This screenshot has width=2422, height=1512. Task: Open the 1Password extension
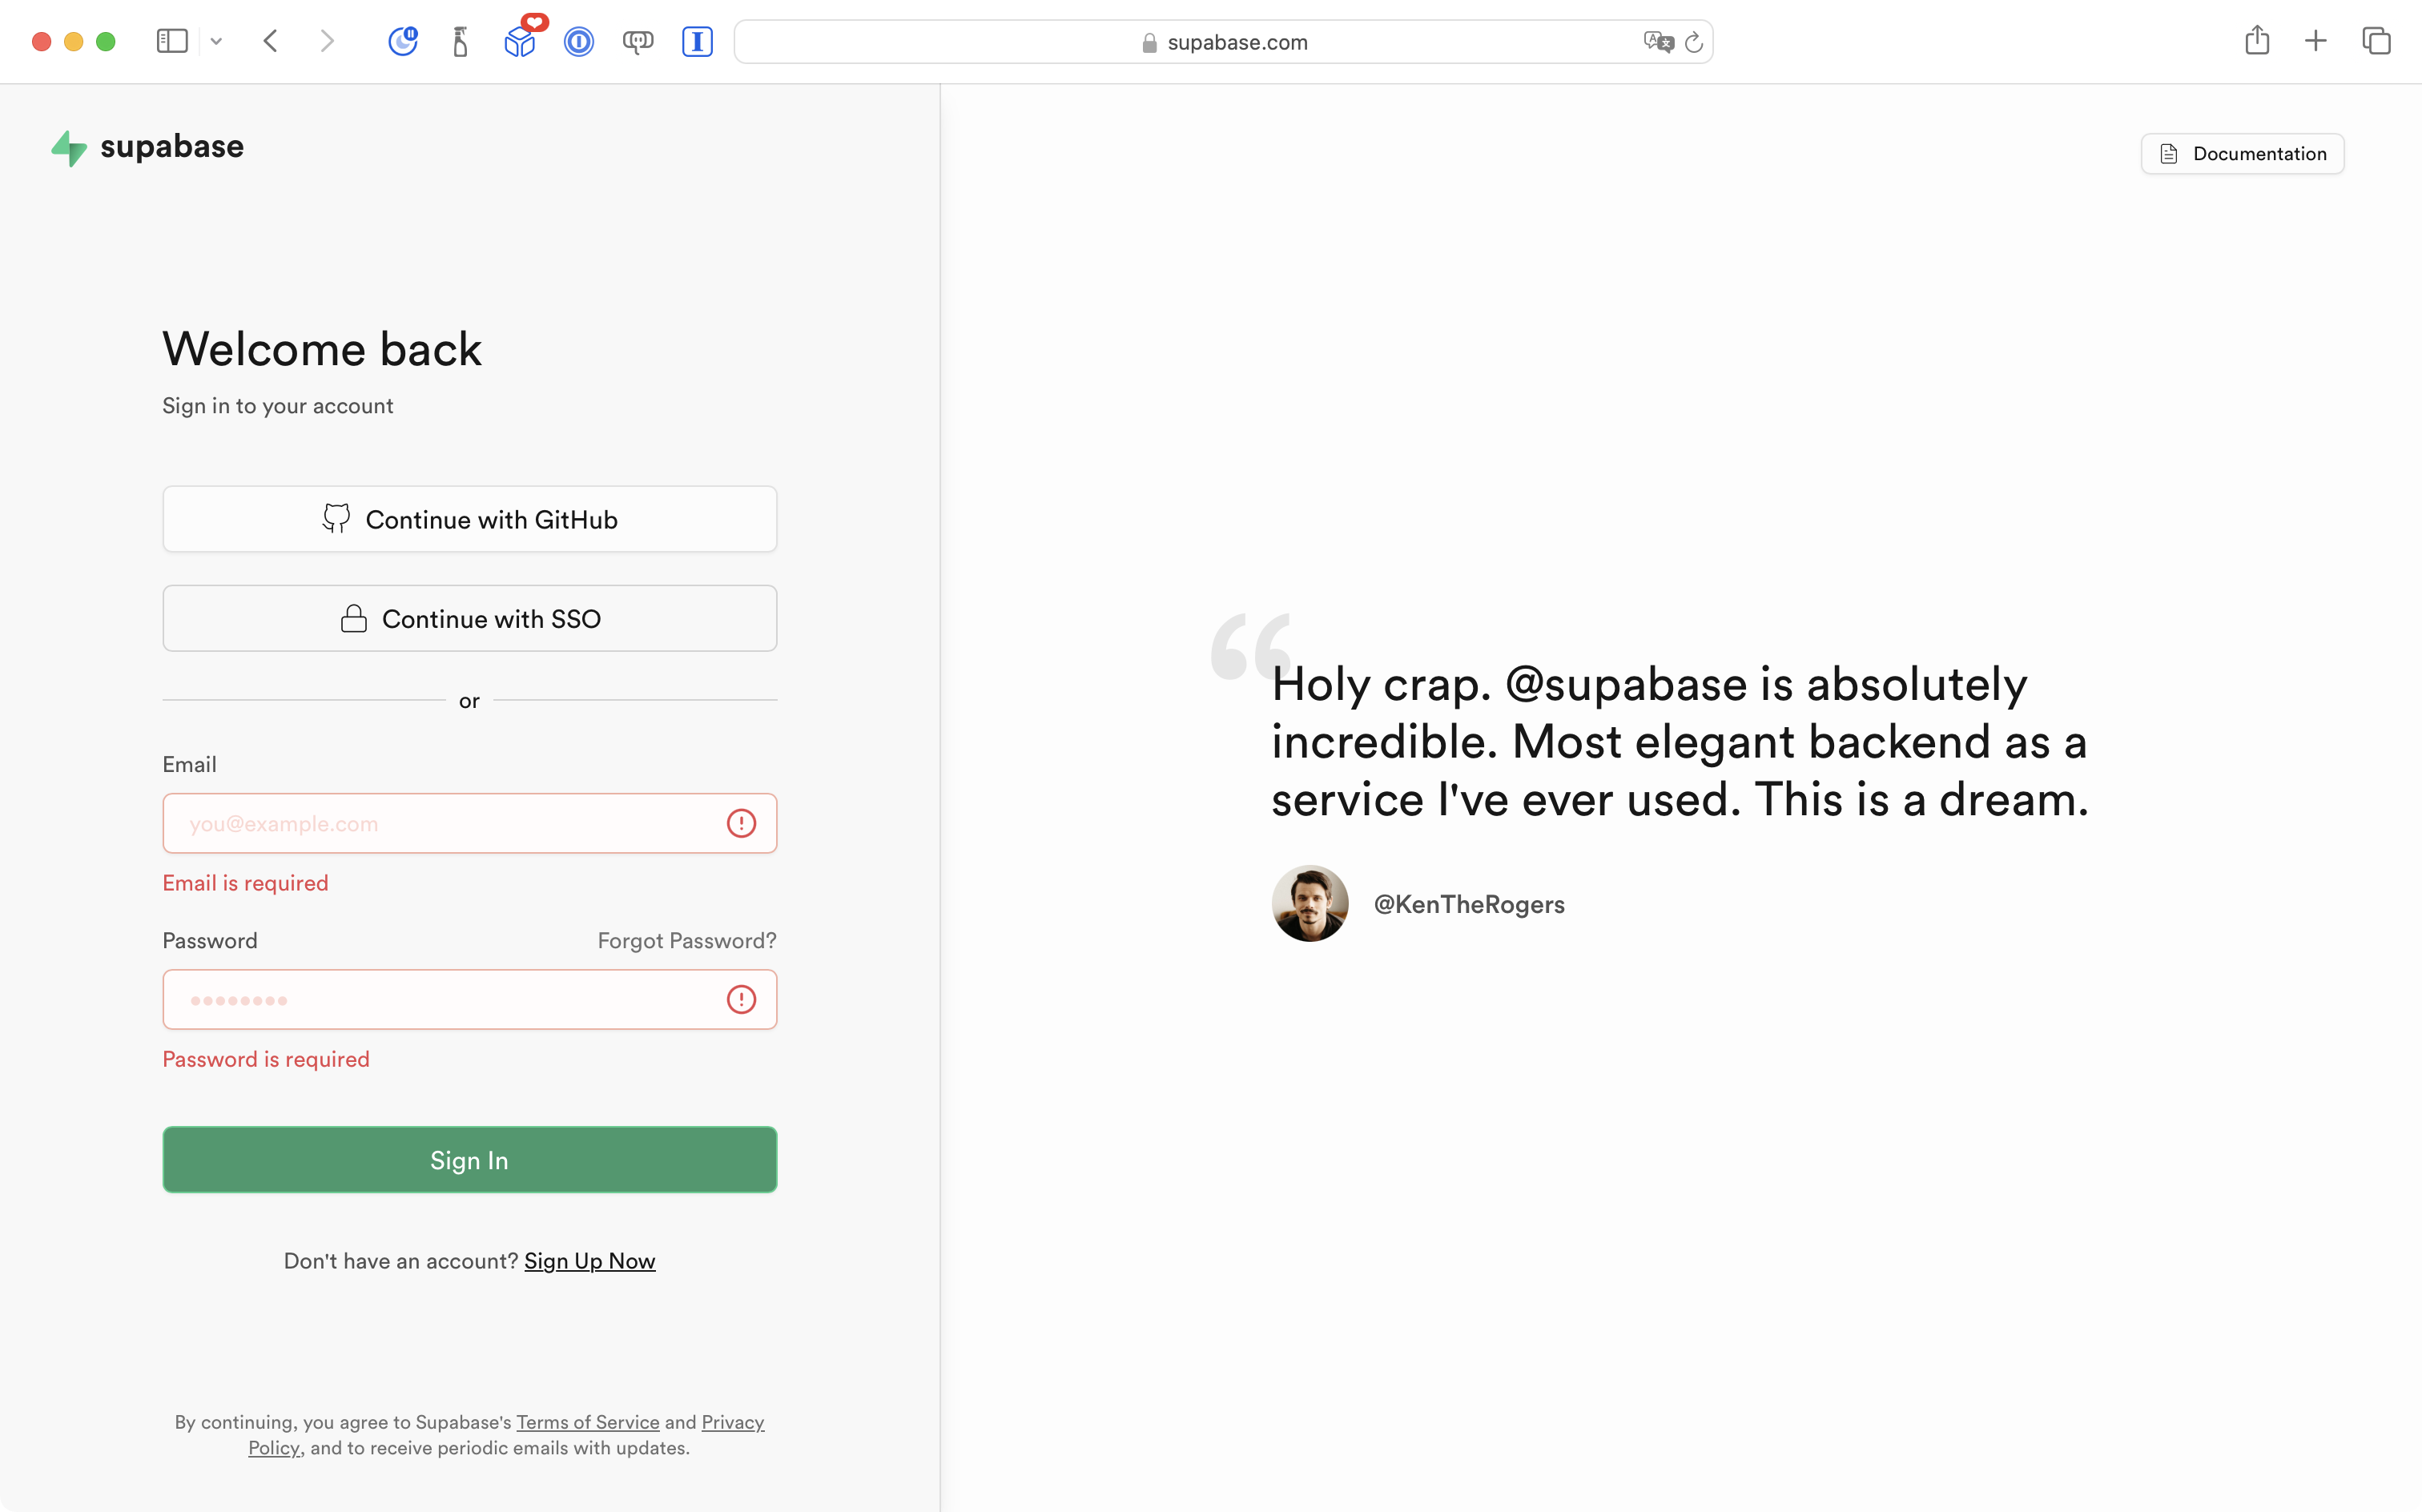point(580,41)
